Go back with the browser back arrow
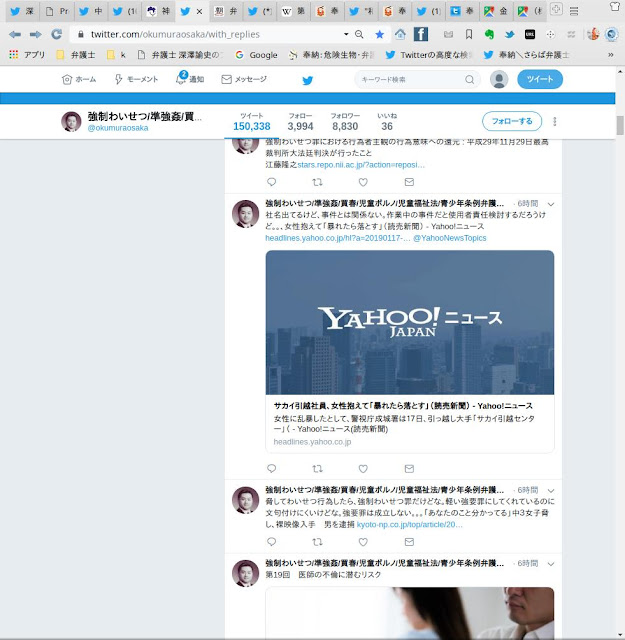The height and width of the screenshot is (640, 625). (x=15, y=34)
